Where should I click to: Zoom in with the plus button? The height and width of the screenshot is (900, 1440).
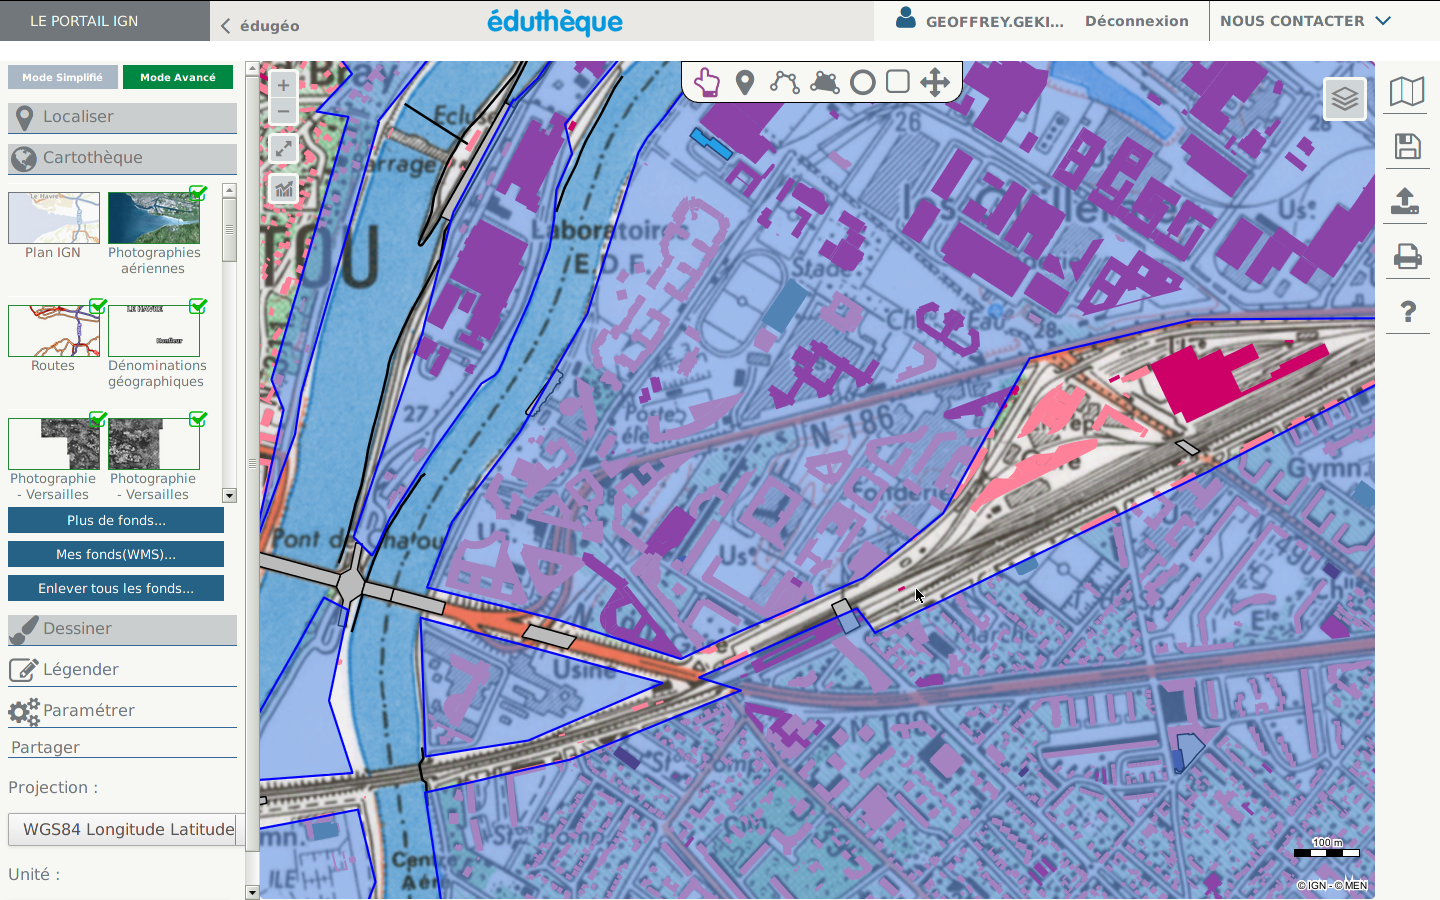click(x=284, y=85)
